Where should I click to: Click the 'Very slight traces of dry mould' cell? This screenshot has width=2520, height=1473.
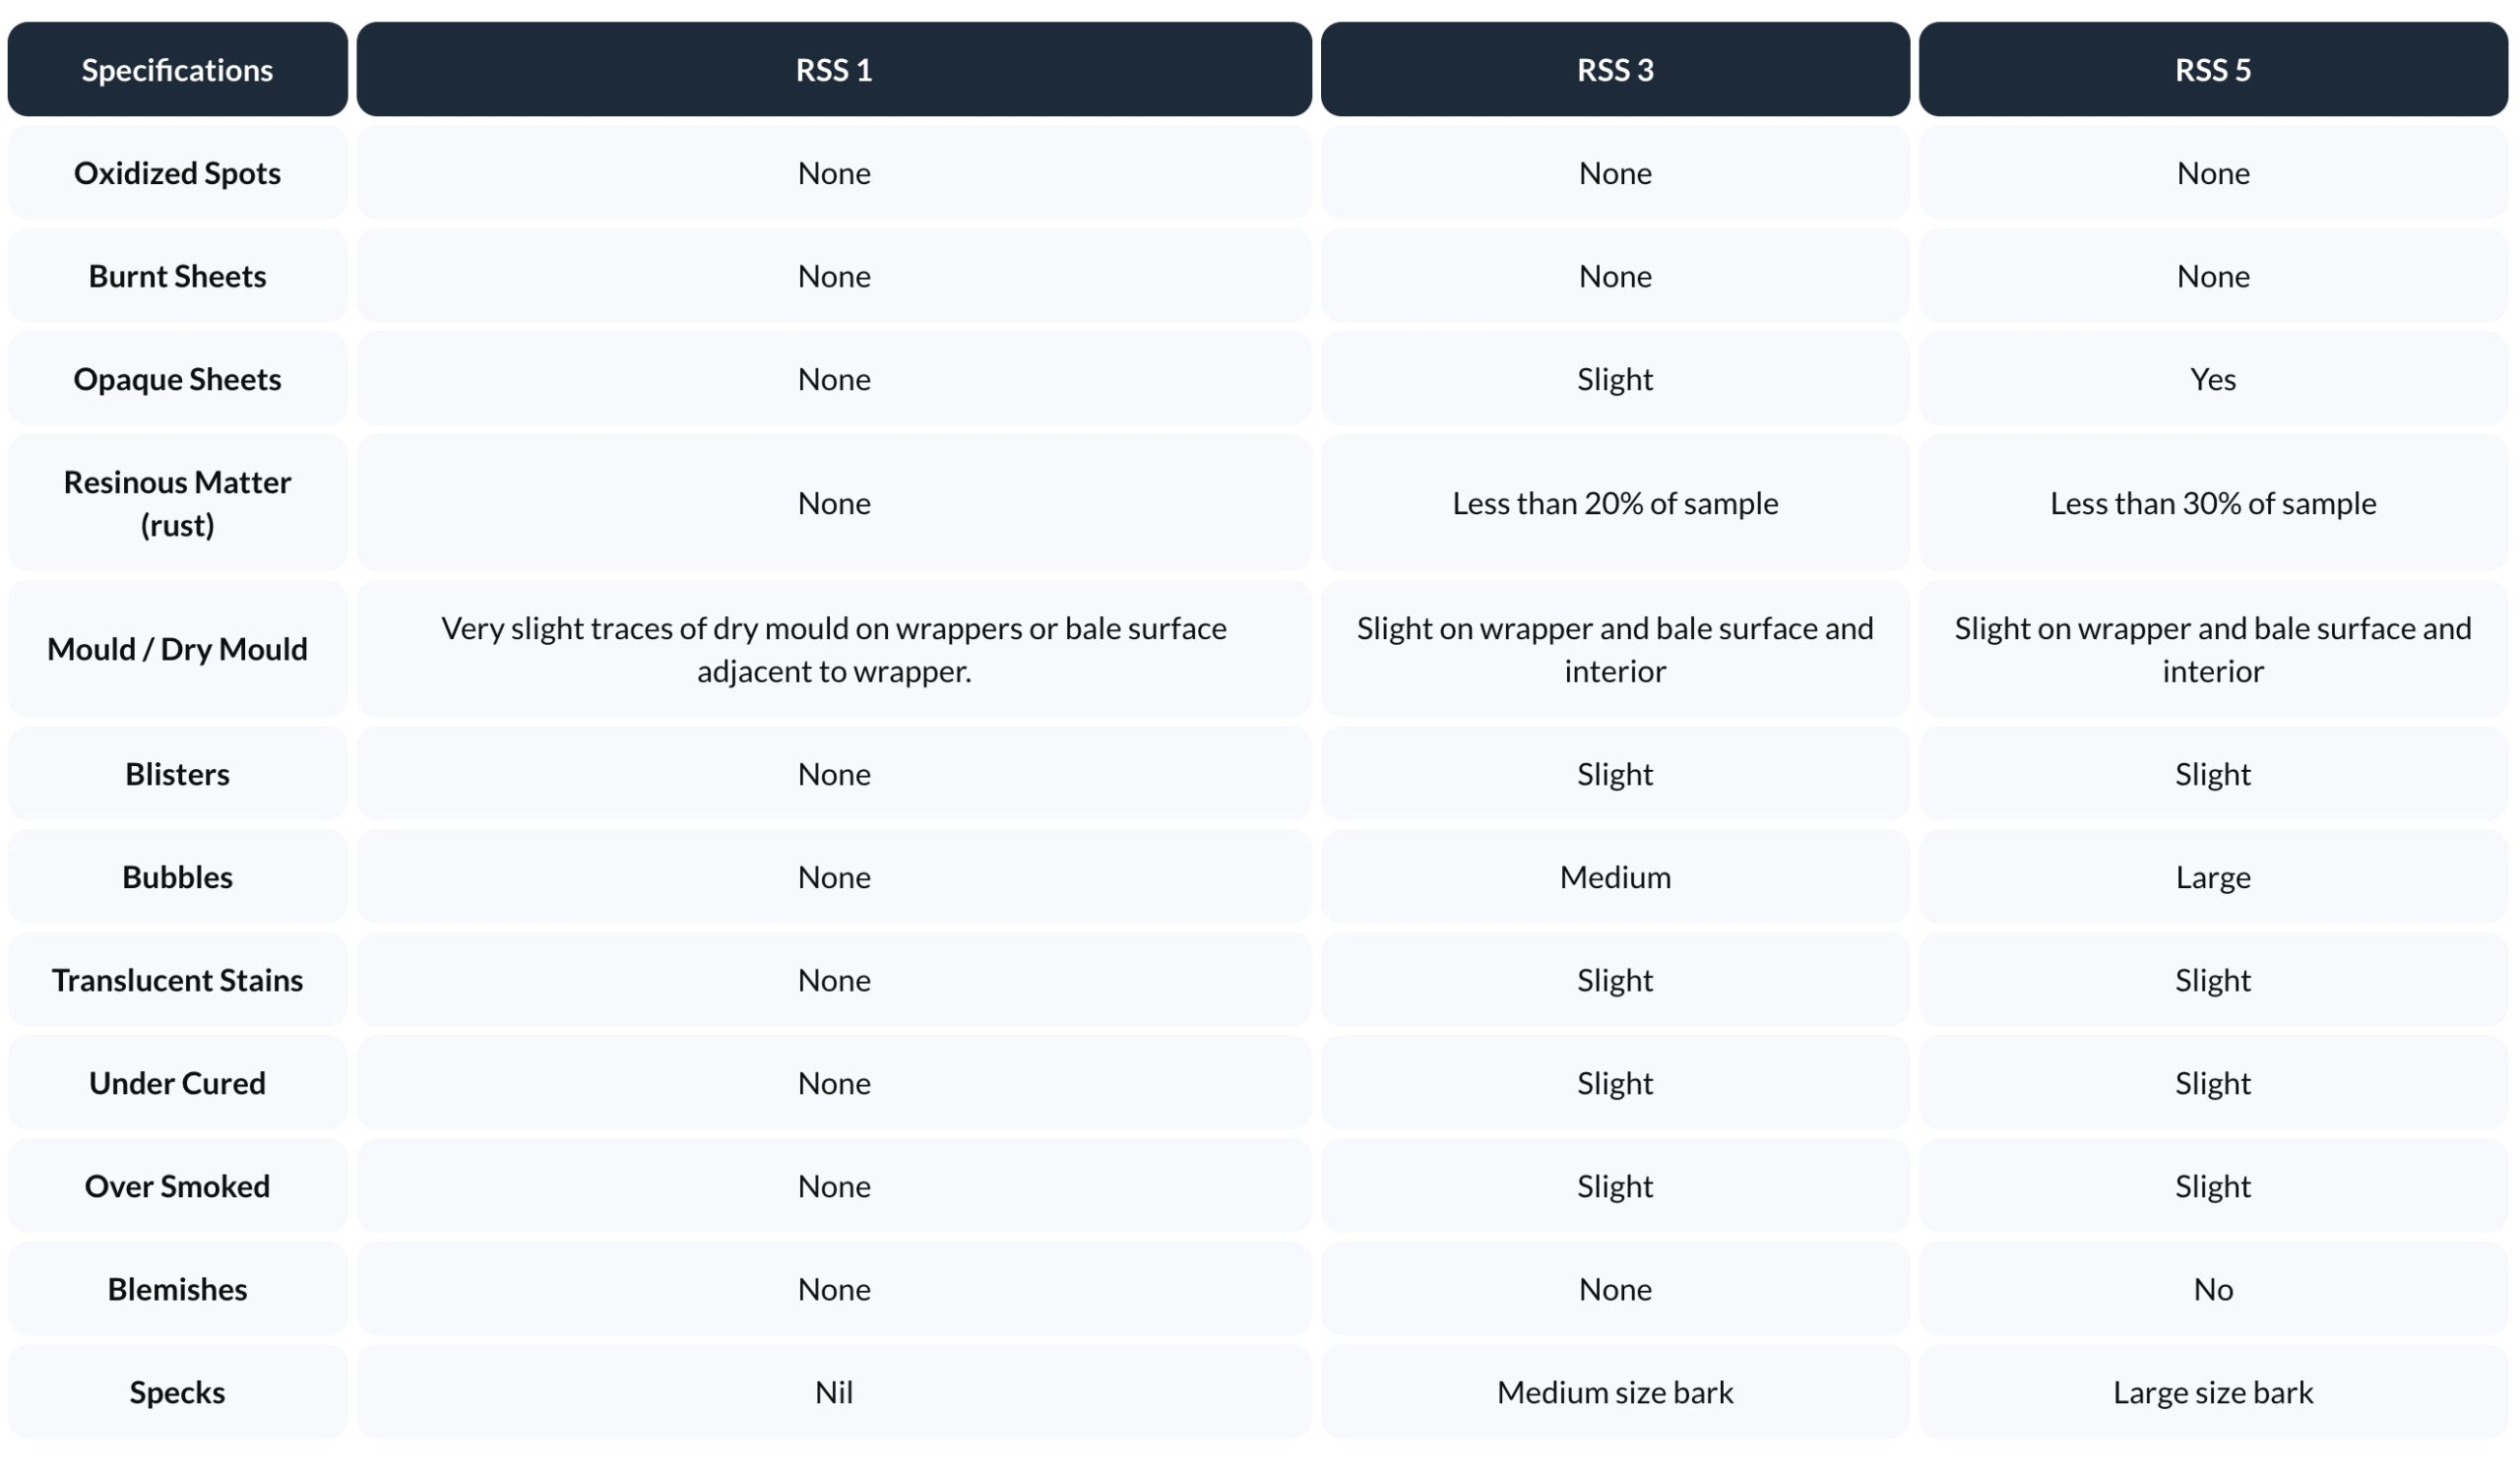833,649
